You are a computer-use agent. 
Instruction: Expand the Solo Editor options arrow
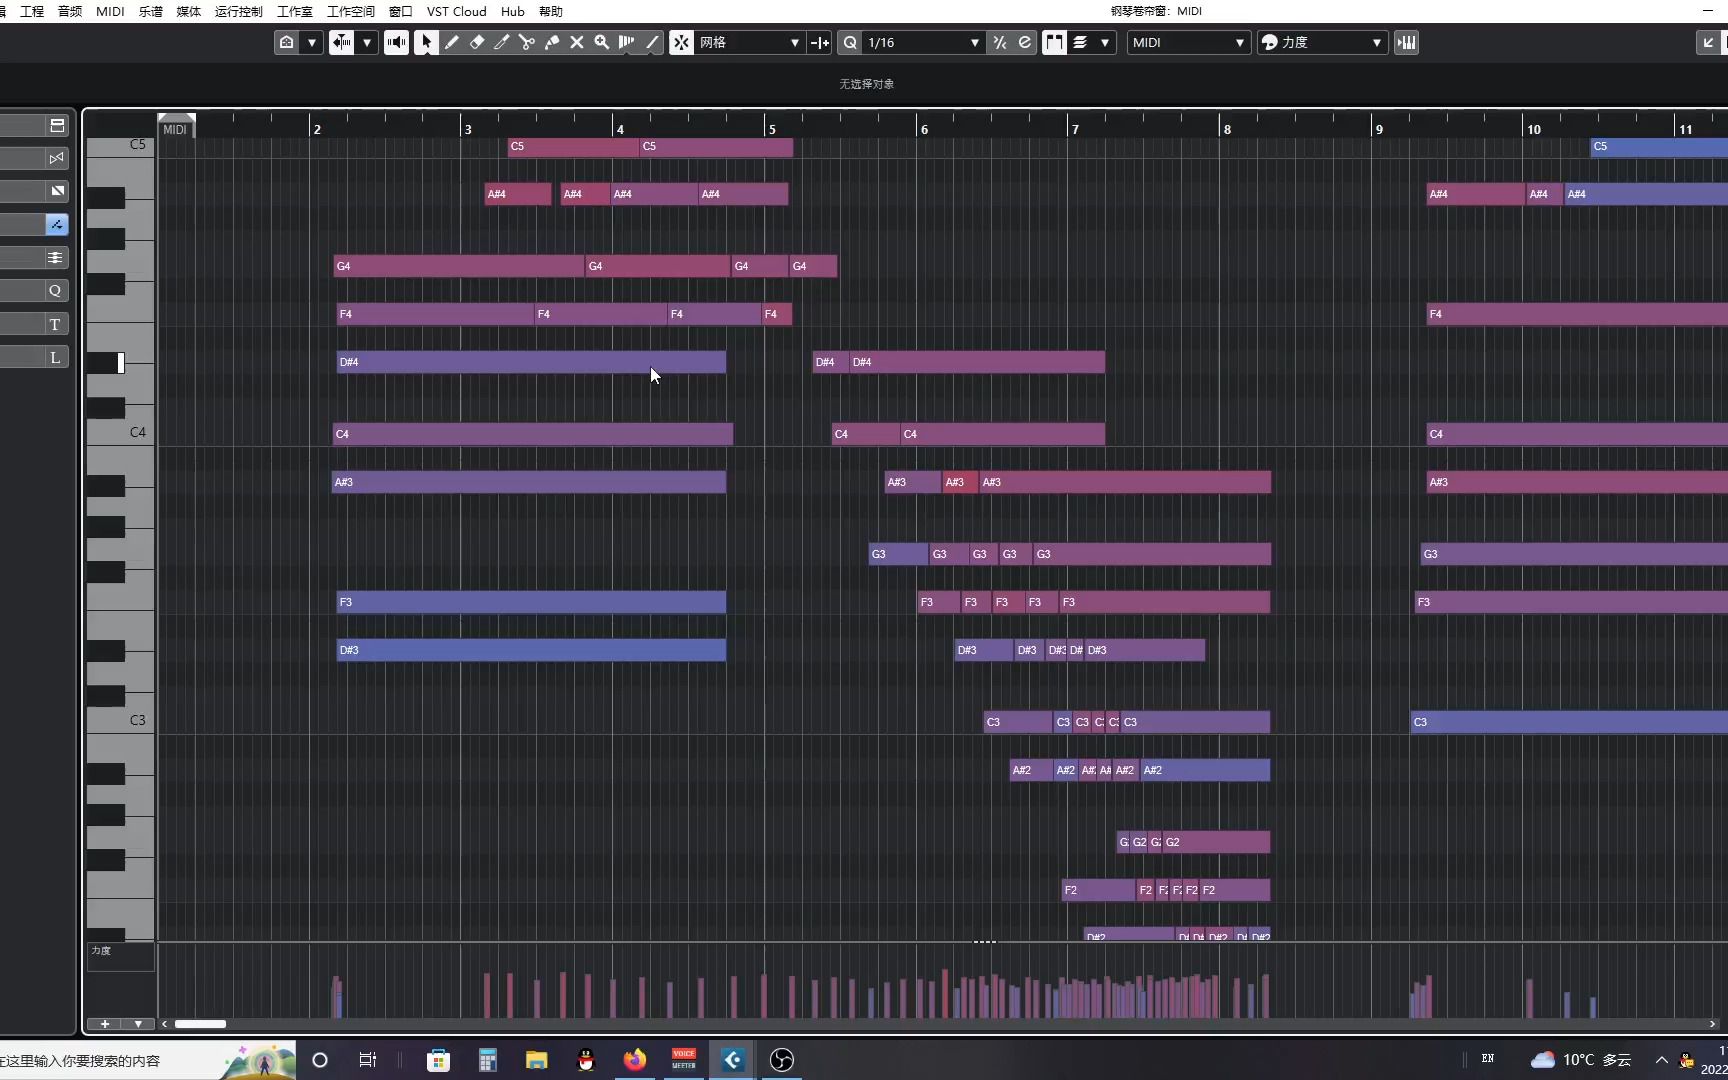click(x=312, y=42)
